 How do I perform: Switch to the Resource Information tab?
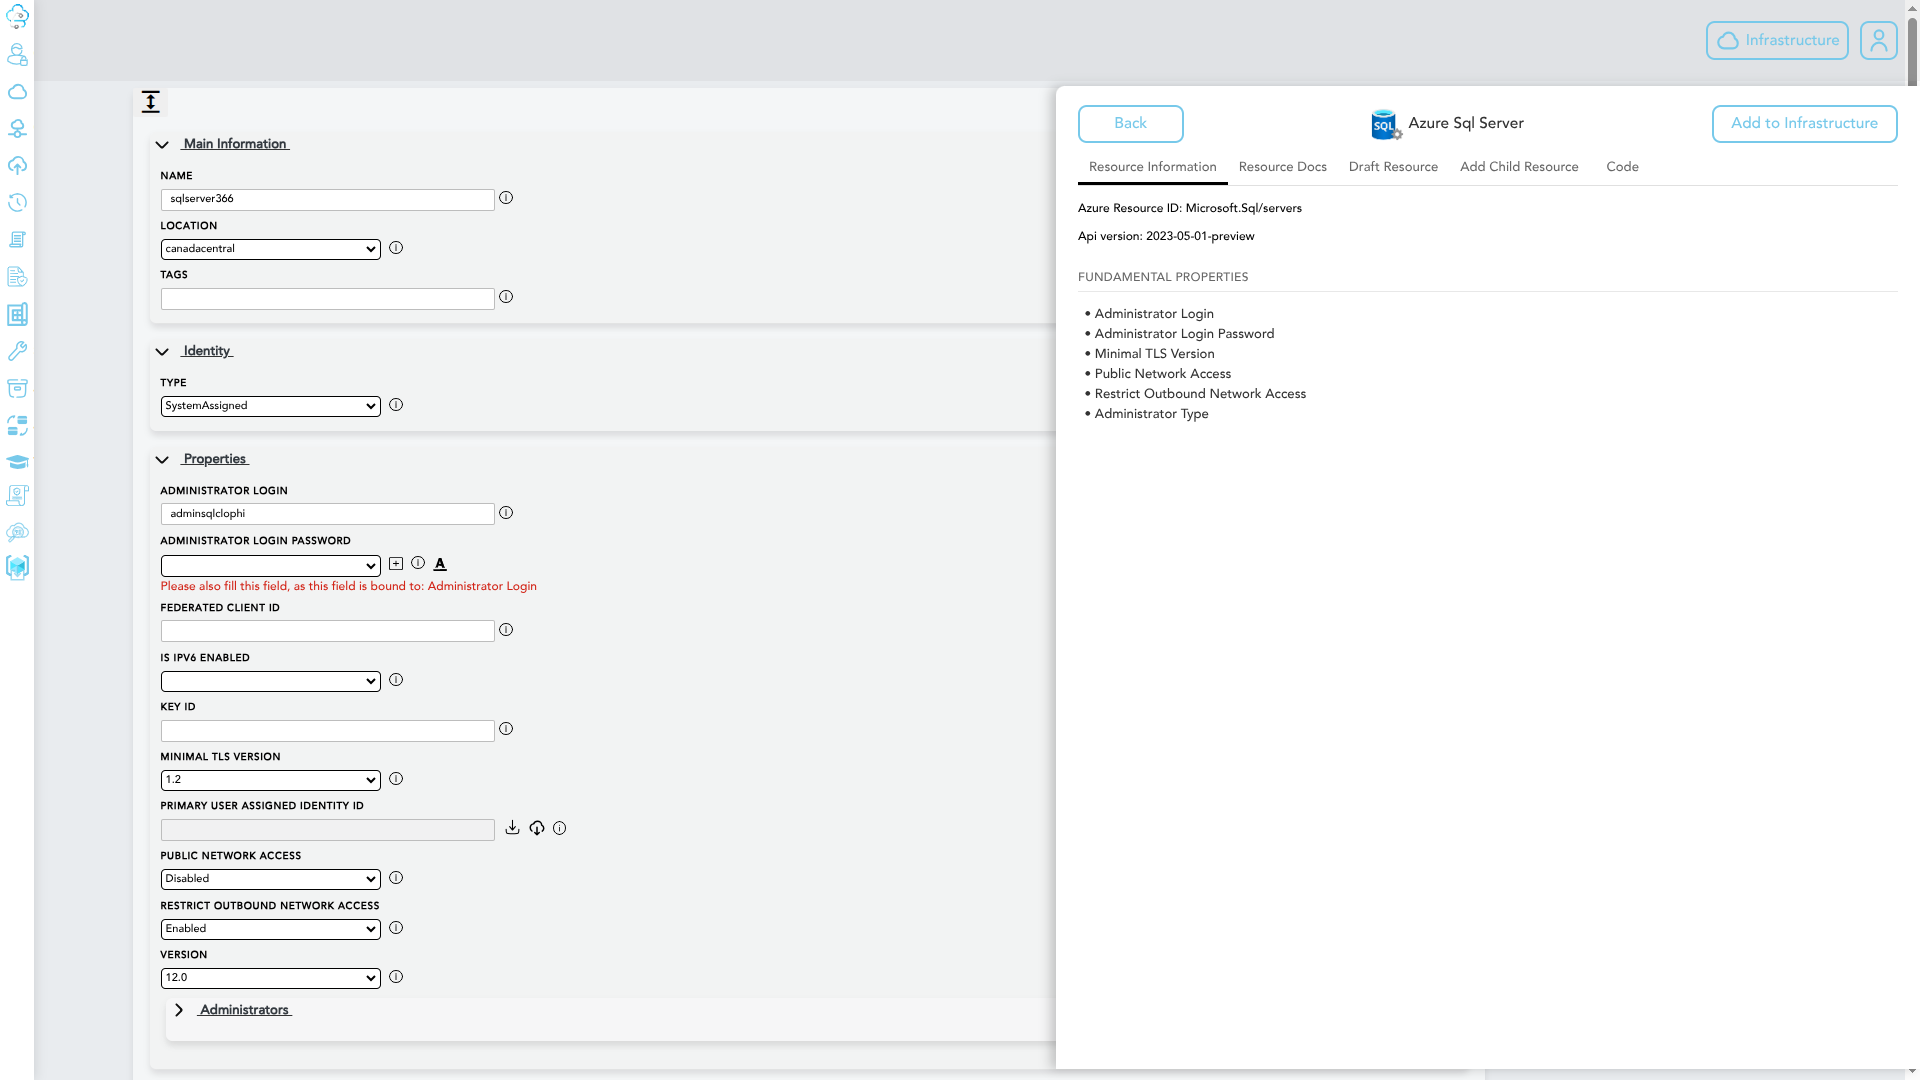click(1152, 167)
